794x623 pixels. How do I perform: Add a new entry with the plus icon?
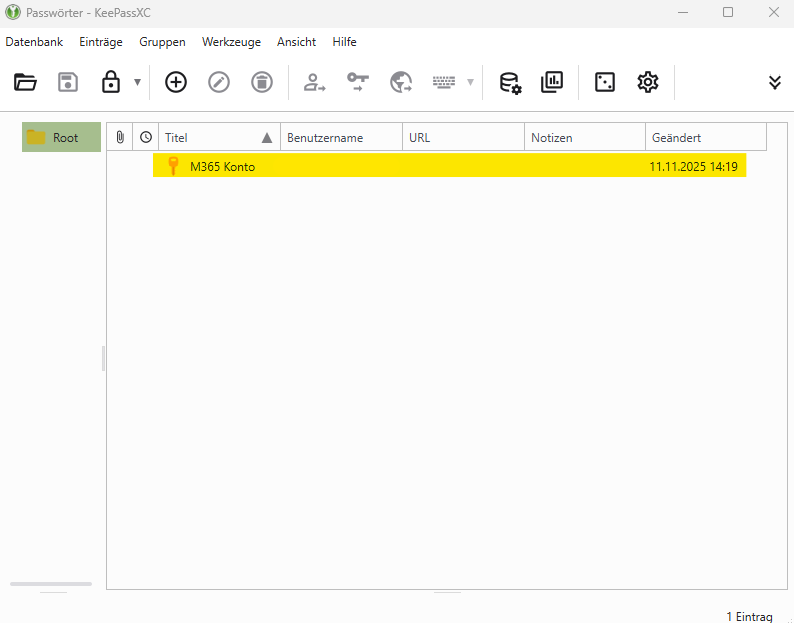pos(176,82)
